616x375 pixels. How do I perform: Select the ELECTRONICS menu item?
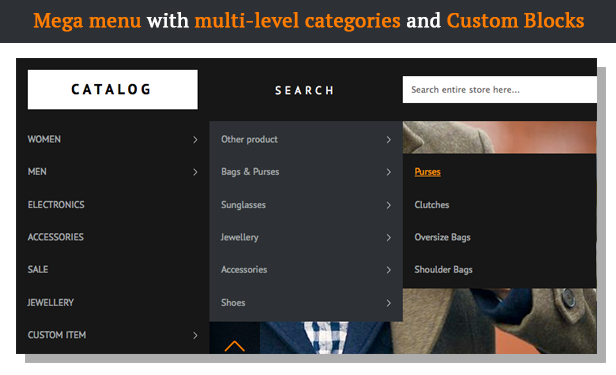pos(56,205)
